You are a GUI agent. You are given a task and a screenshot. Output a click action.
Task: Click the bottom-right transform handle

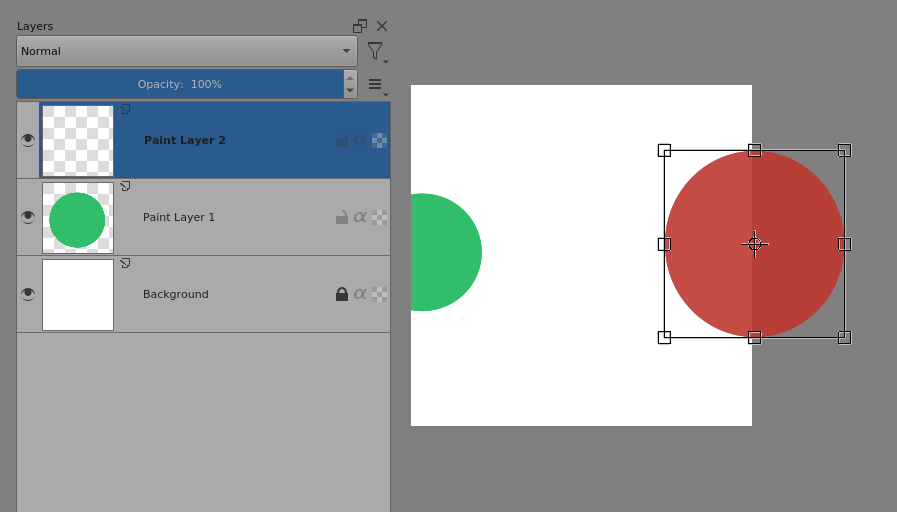pos(844,338)
